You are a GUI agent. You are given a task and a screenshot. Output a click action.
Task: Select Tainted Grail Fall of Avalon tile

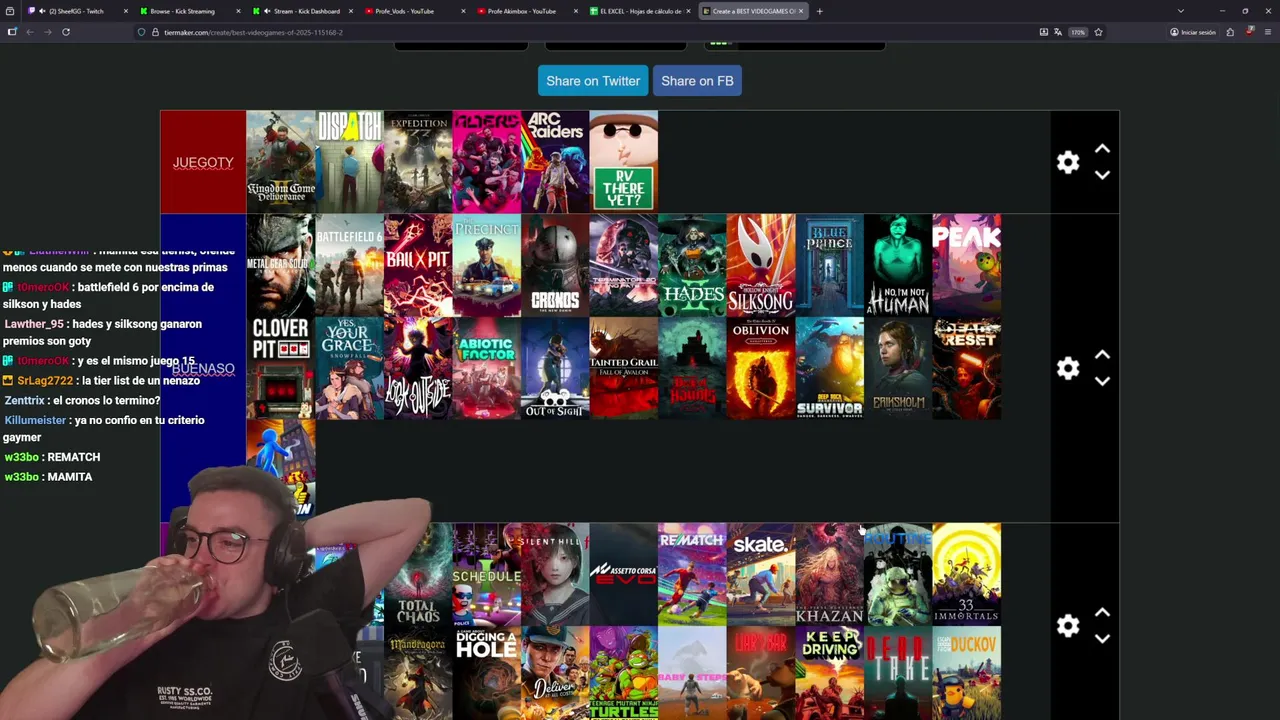624,368
